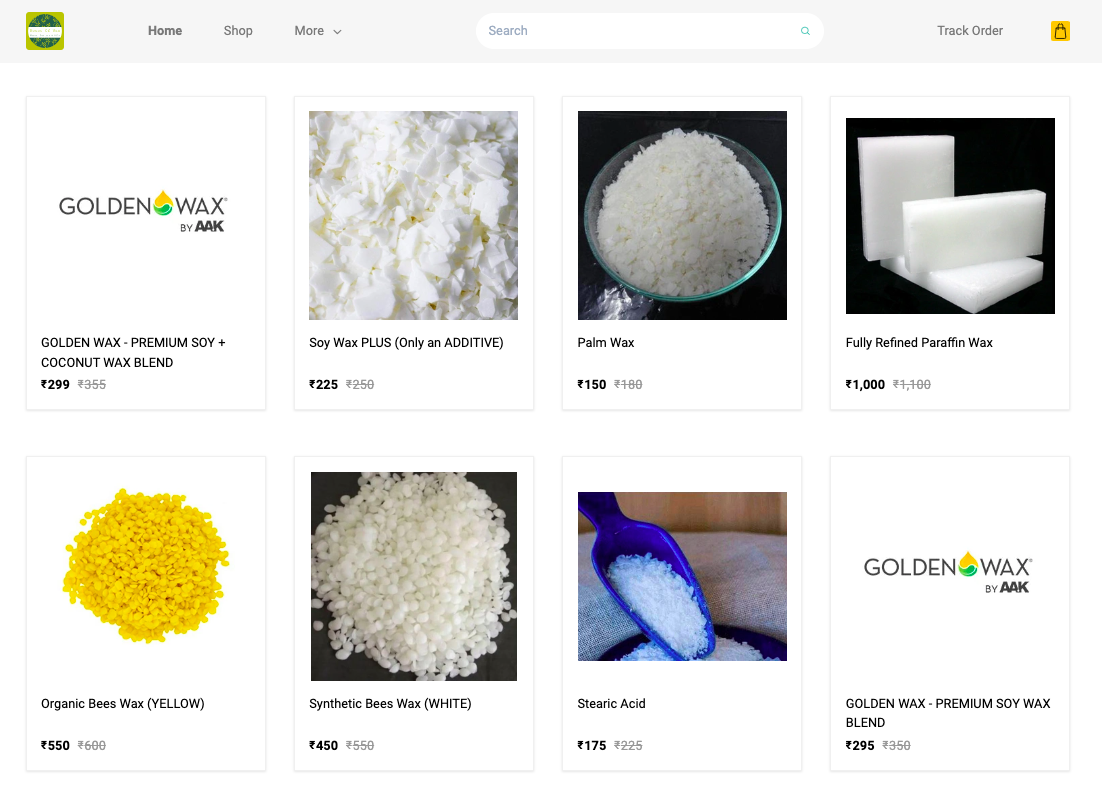Open the Stearic Acid scoop image
1102x803 pixels.
(682, 576)
